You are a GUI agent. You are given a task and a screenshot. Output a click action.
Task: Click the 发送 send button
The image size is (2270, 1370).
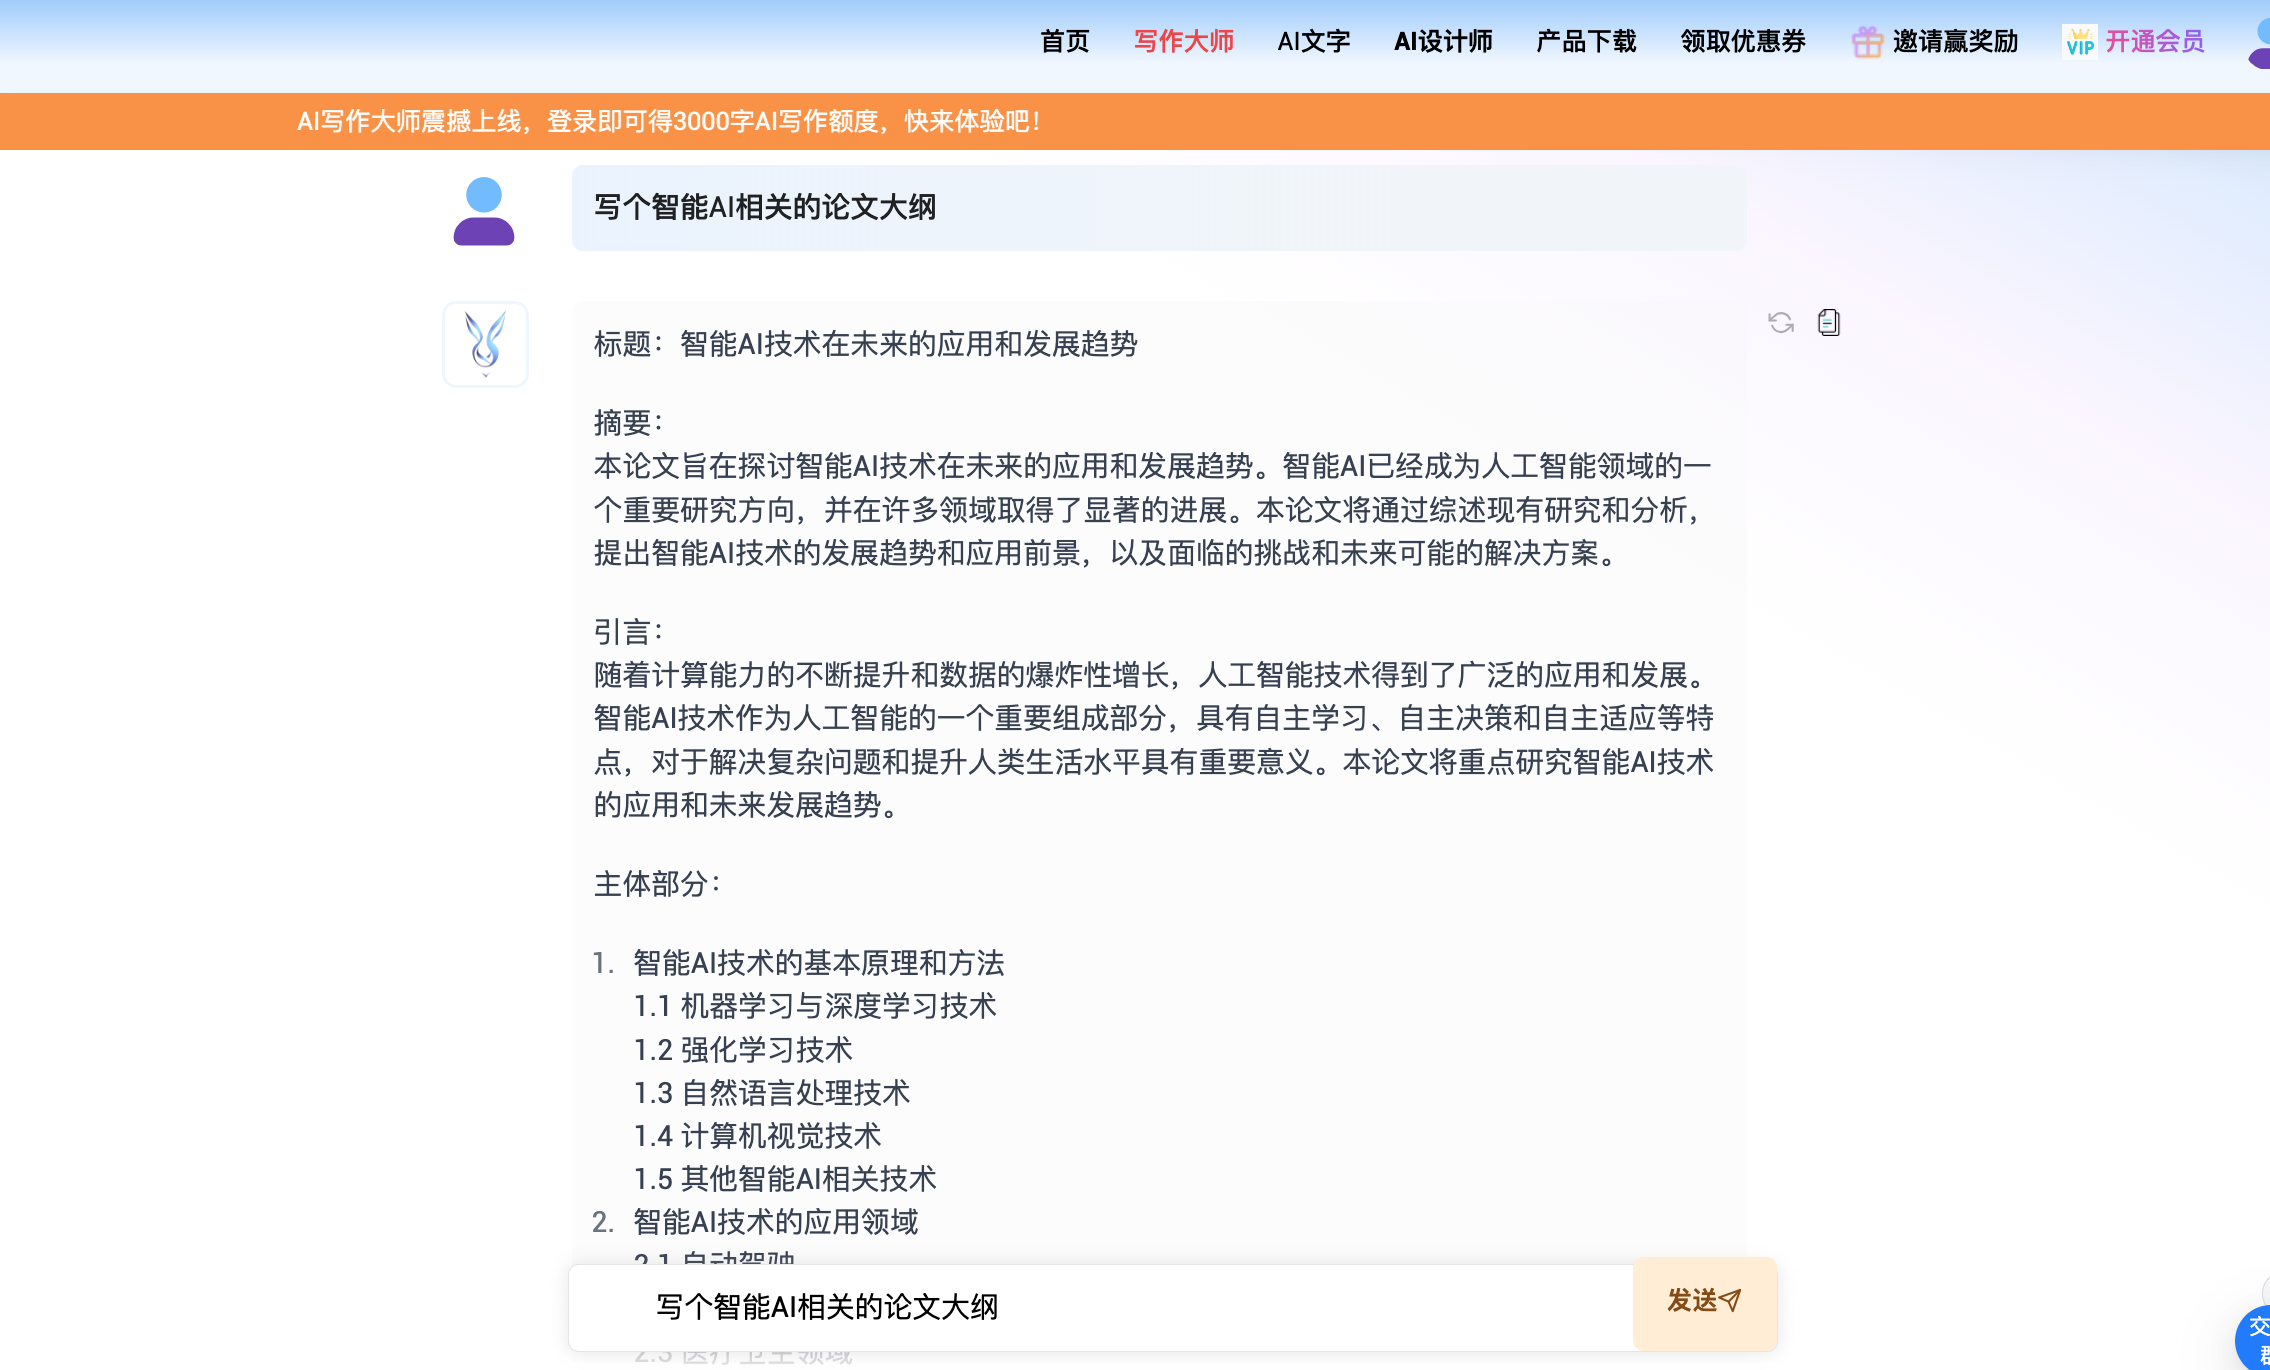click(x=1705, y=1303)
